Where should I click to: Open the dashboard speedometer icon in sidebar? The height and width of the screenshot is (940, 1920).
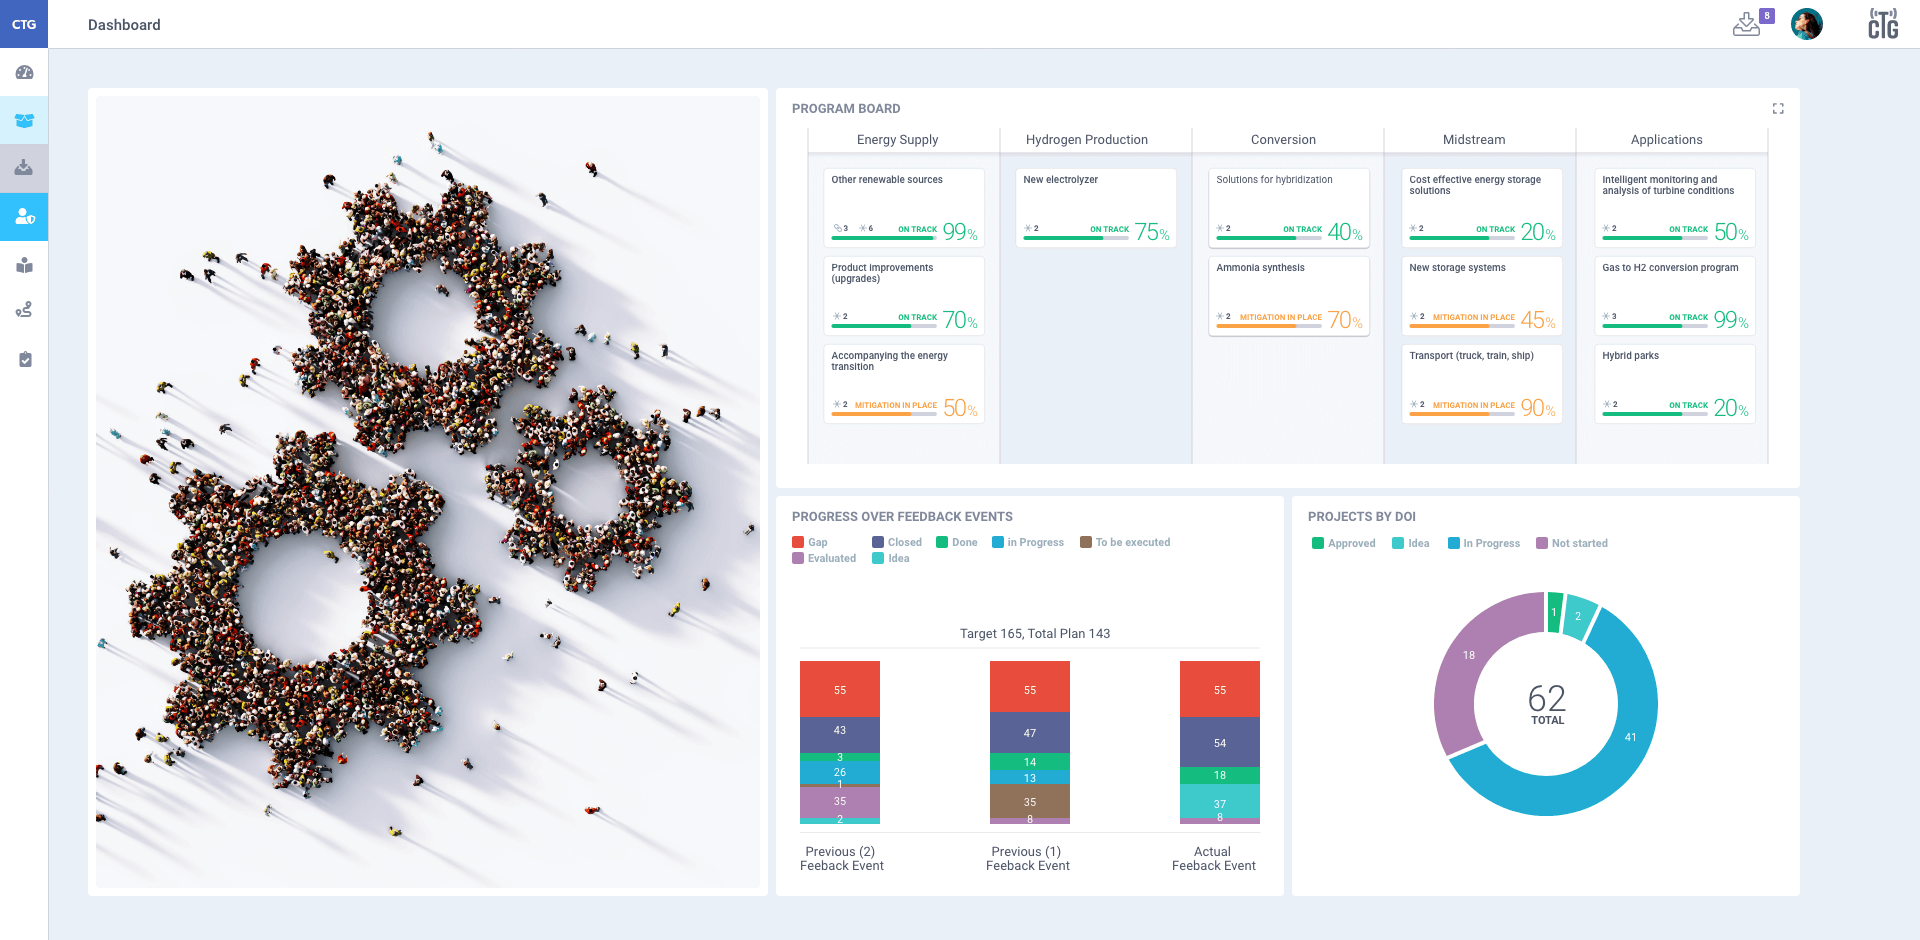tap(24, 71)
